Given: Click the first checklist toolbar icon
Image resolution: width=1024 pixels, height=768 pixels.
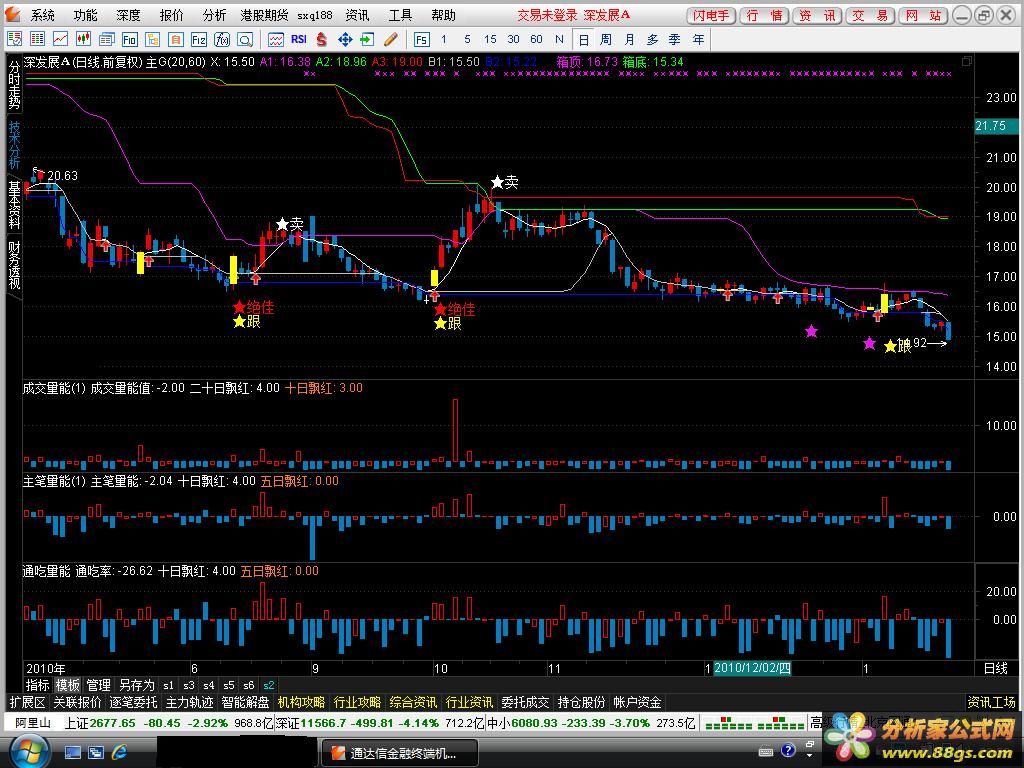Looking at the screenshot, I should pos(14,39).
